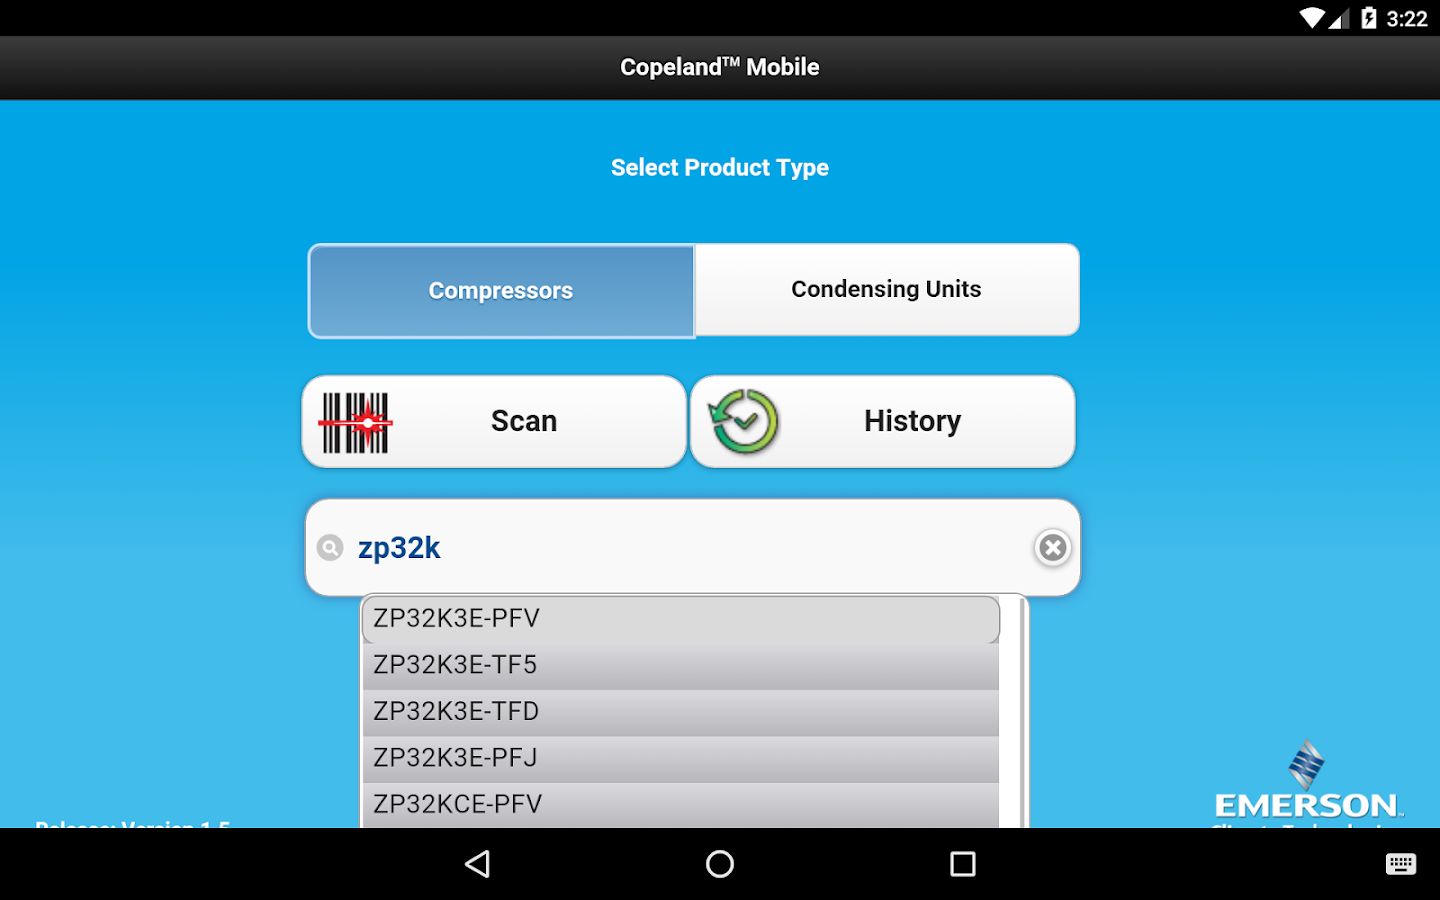Open the recent apps square icon

(963, 864)
